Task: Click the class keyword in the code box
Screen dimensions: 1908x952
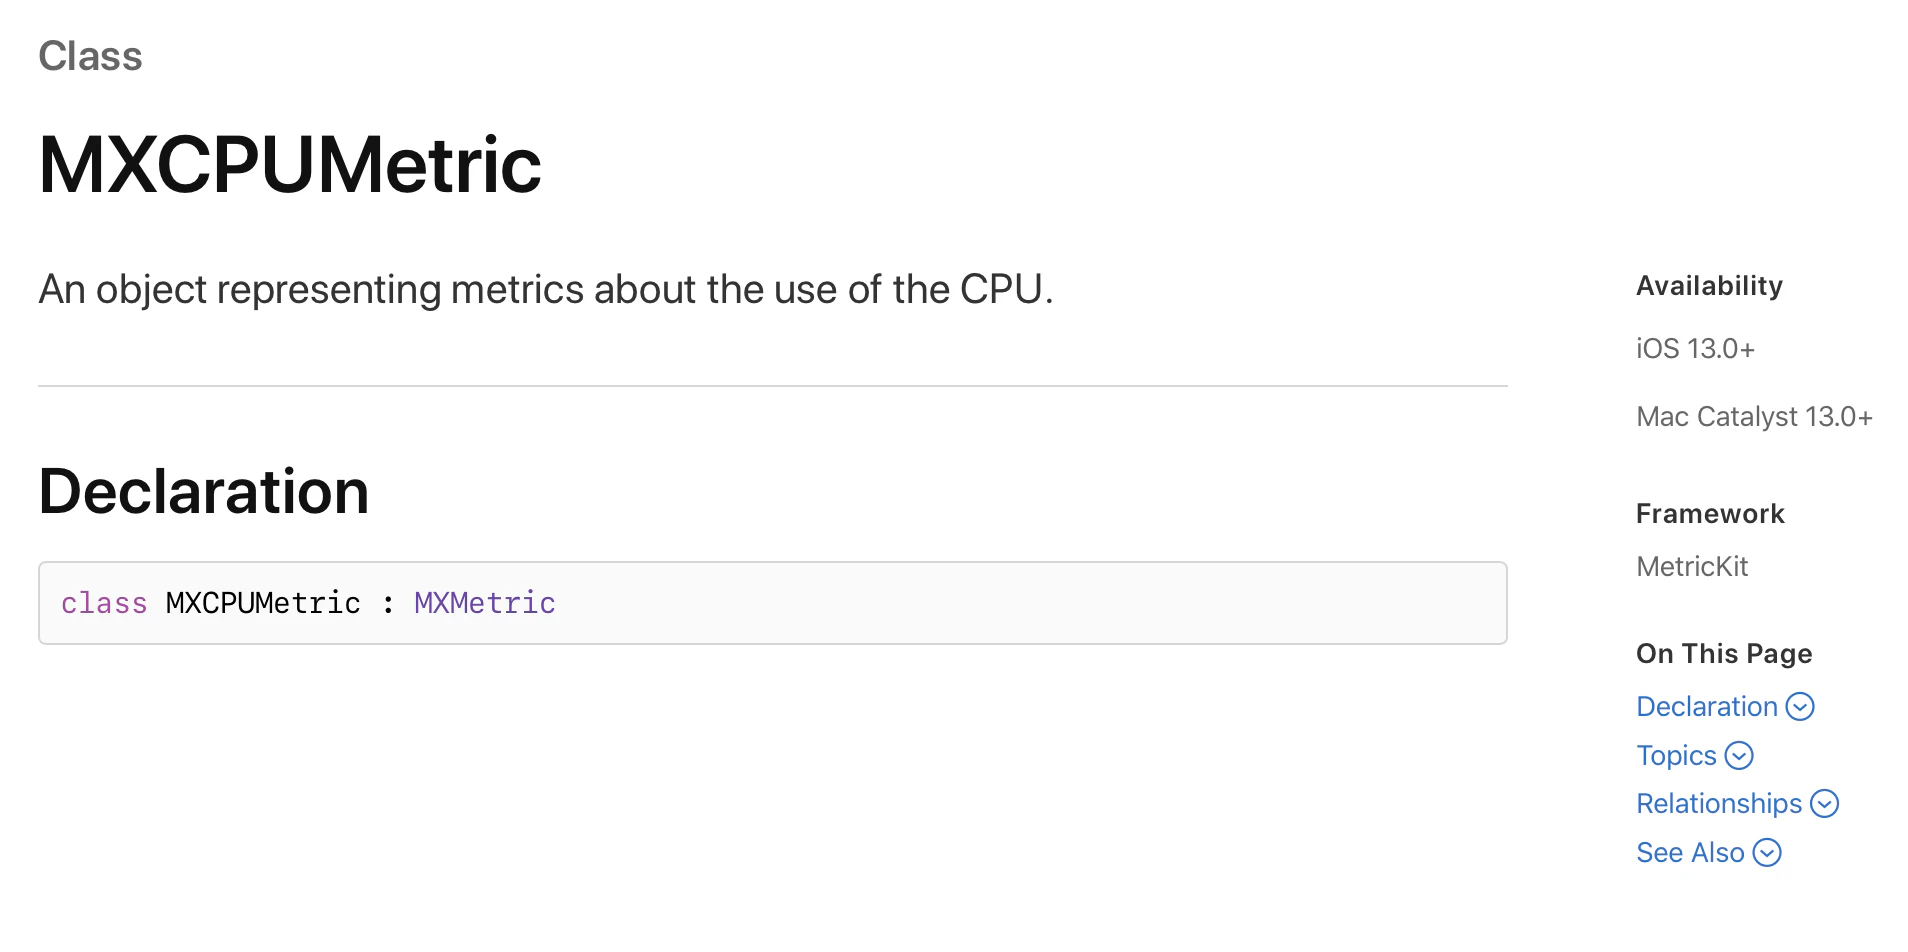Action: 104,603
